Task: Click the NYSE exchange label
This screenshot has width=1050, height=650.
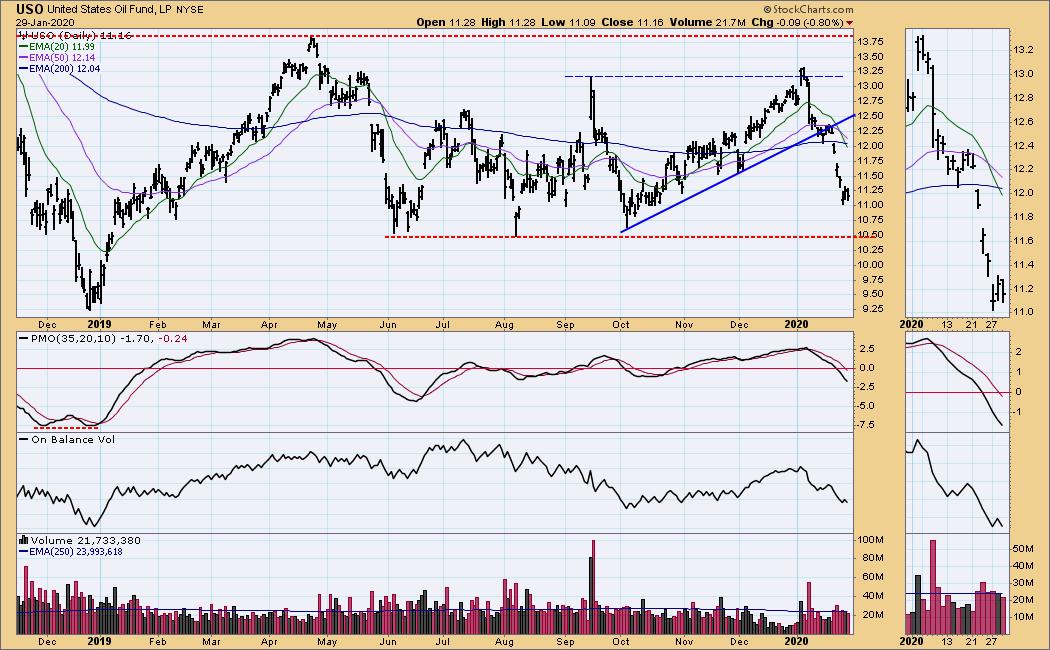Action: (x=190, y=9)
